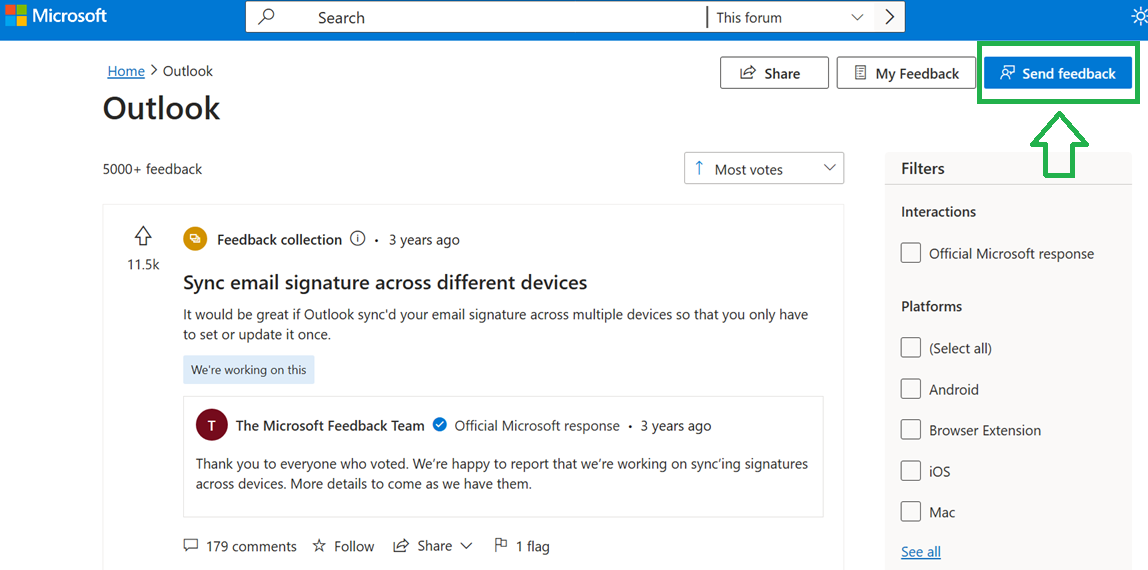The image size is (1148, 570).
Task: Click the sort direction arrow icon
Action: (x=698, y=168)
